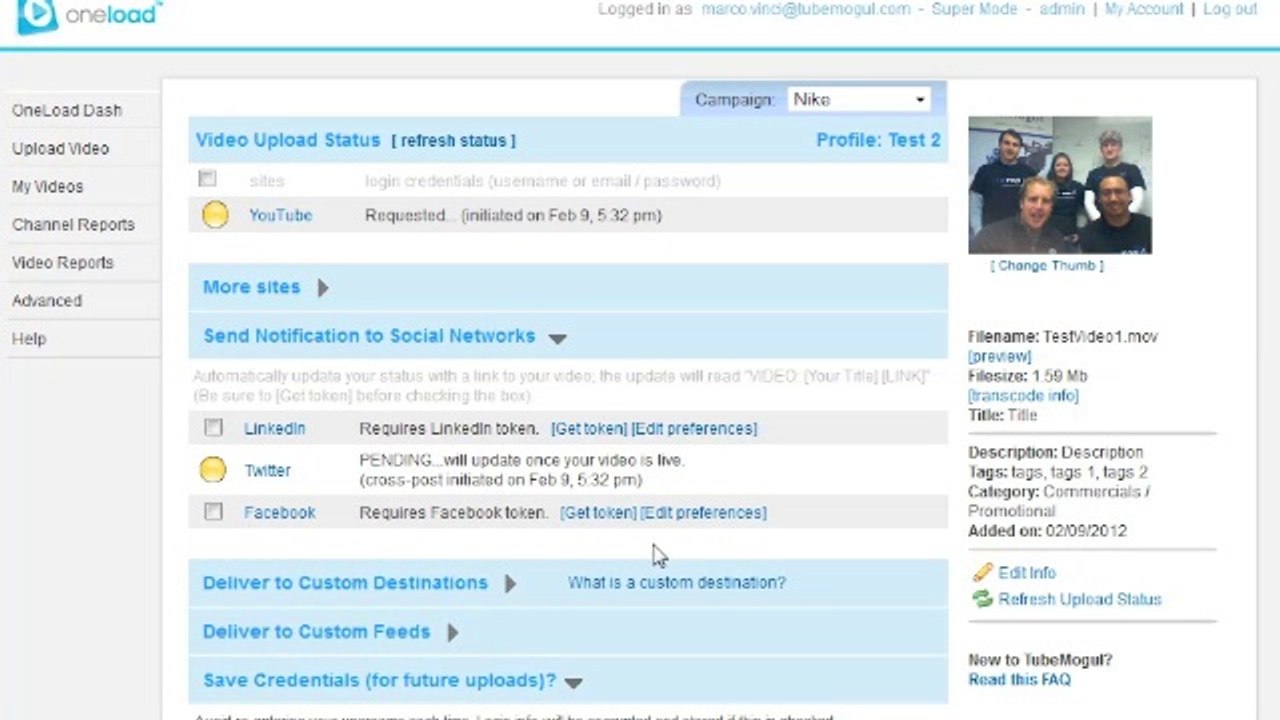Click the Profile: Test 2 label
Image resolution: width=1280 pixels, height=720 pixels.
878,140
